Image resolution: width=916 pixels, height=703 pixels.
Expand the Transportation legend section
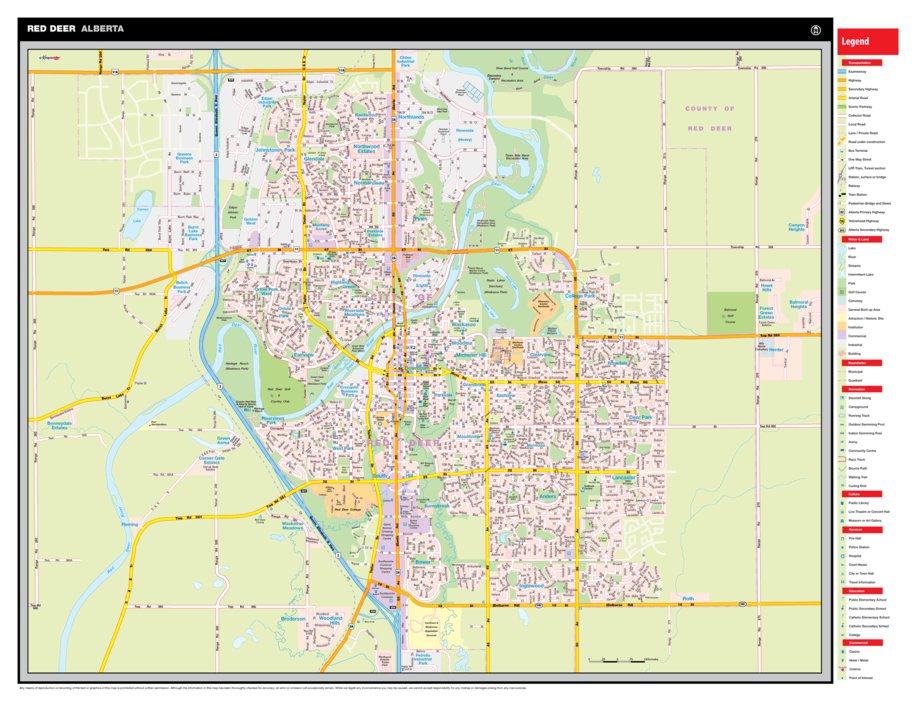click(862, 60)
